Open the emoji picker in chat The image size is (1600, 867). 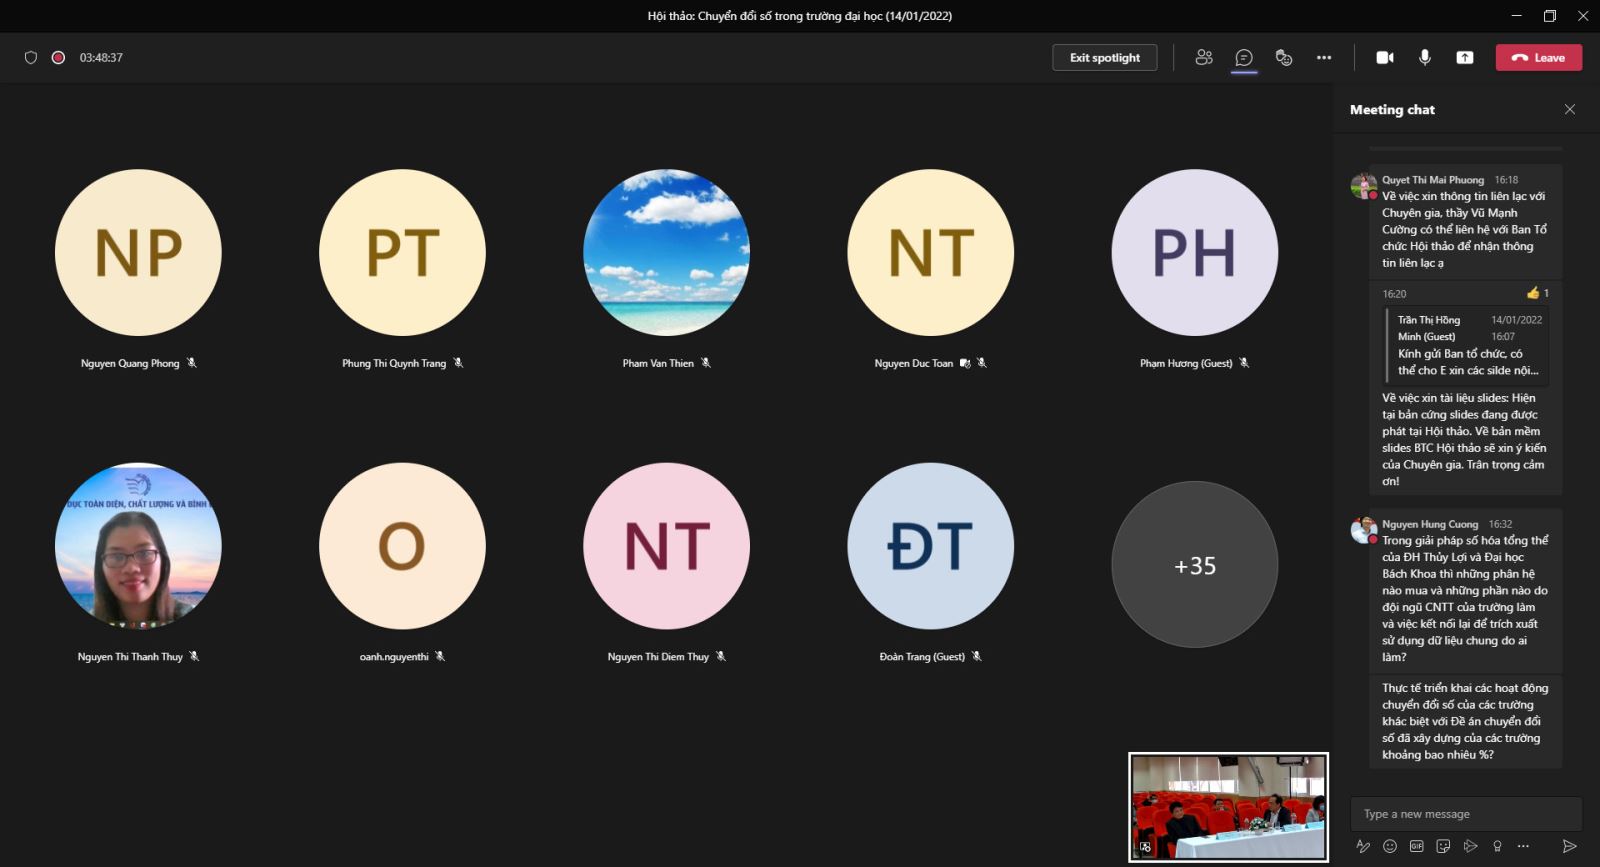1390,846
